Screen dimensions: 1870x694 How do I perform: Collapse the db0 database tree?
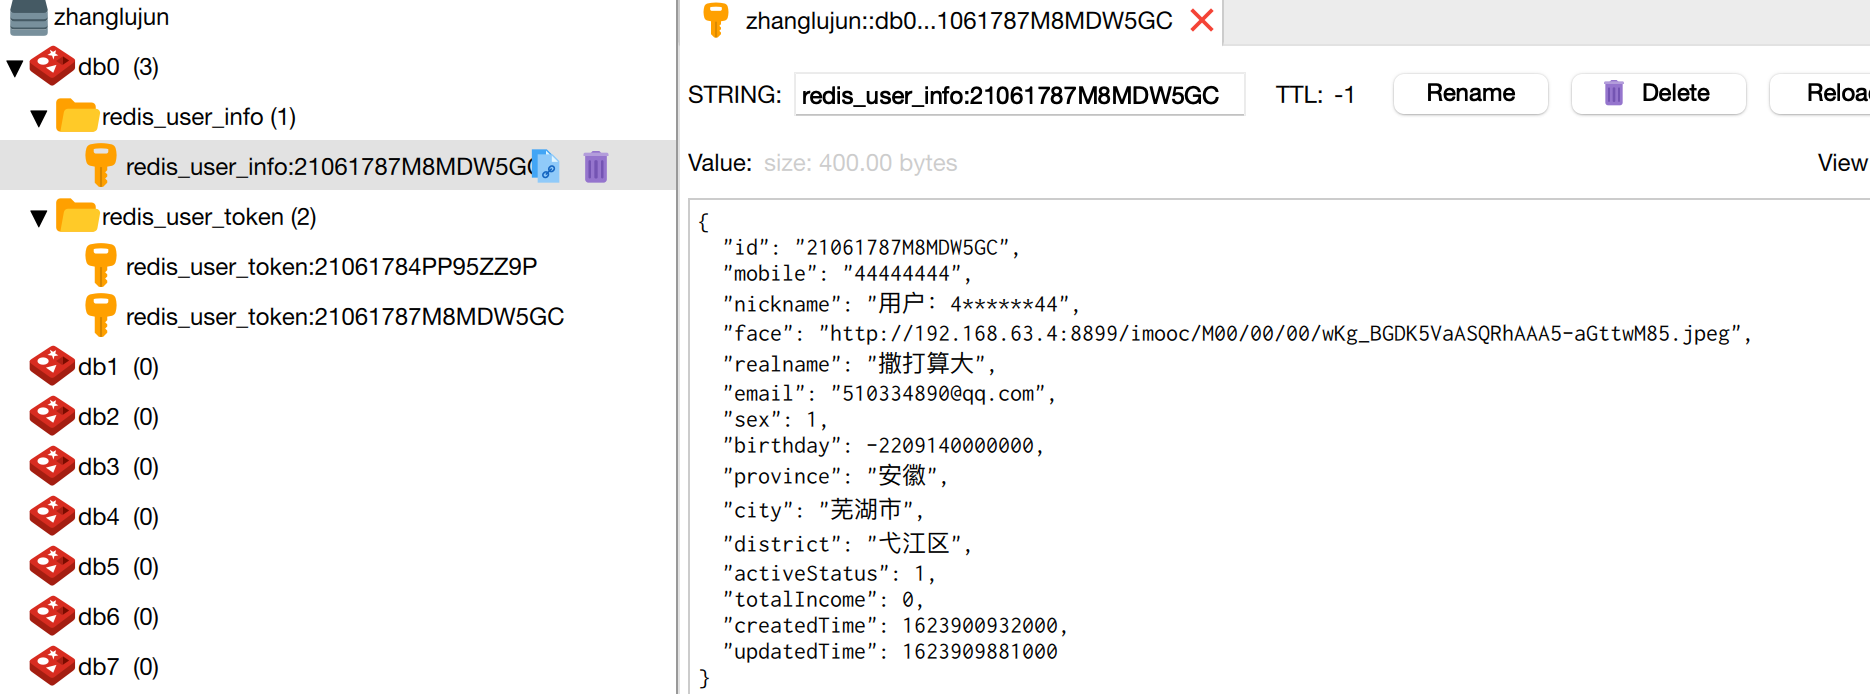click(x=15, y=68)
